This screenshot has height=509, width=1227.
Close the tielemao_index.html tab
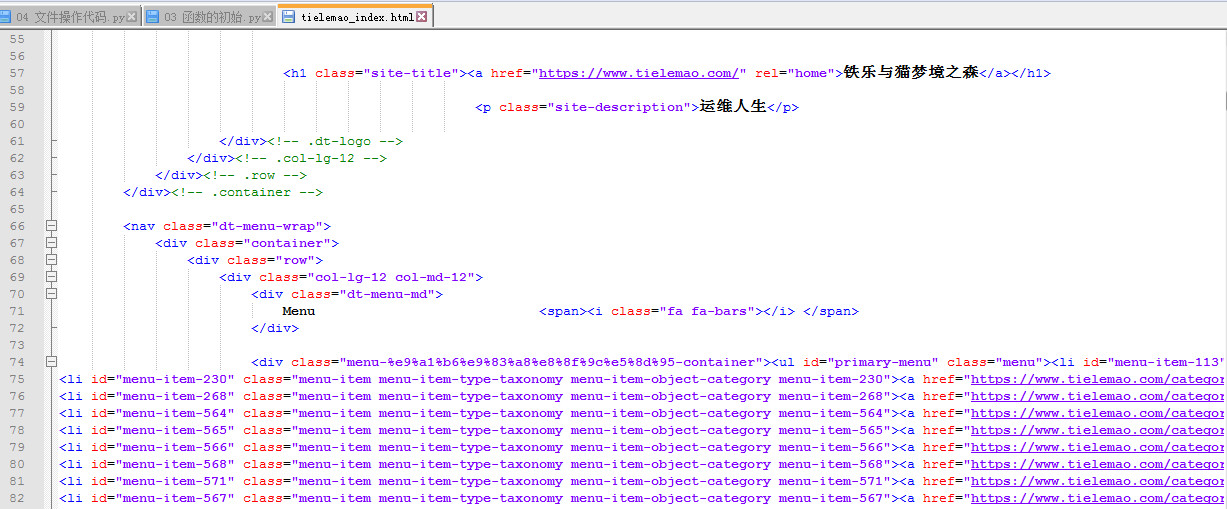(422, 16)
